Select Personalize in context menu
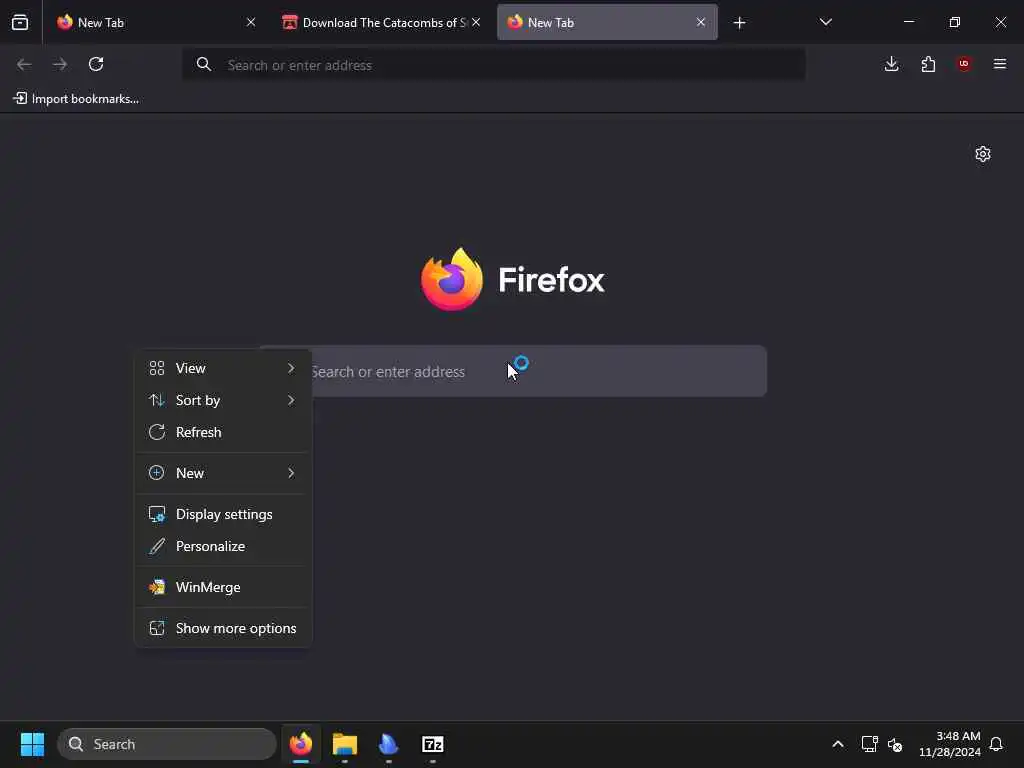 click(223, 546)
